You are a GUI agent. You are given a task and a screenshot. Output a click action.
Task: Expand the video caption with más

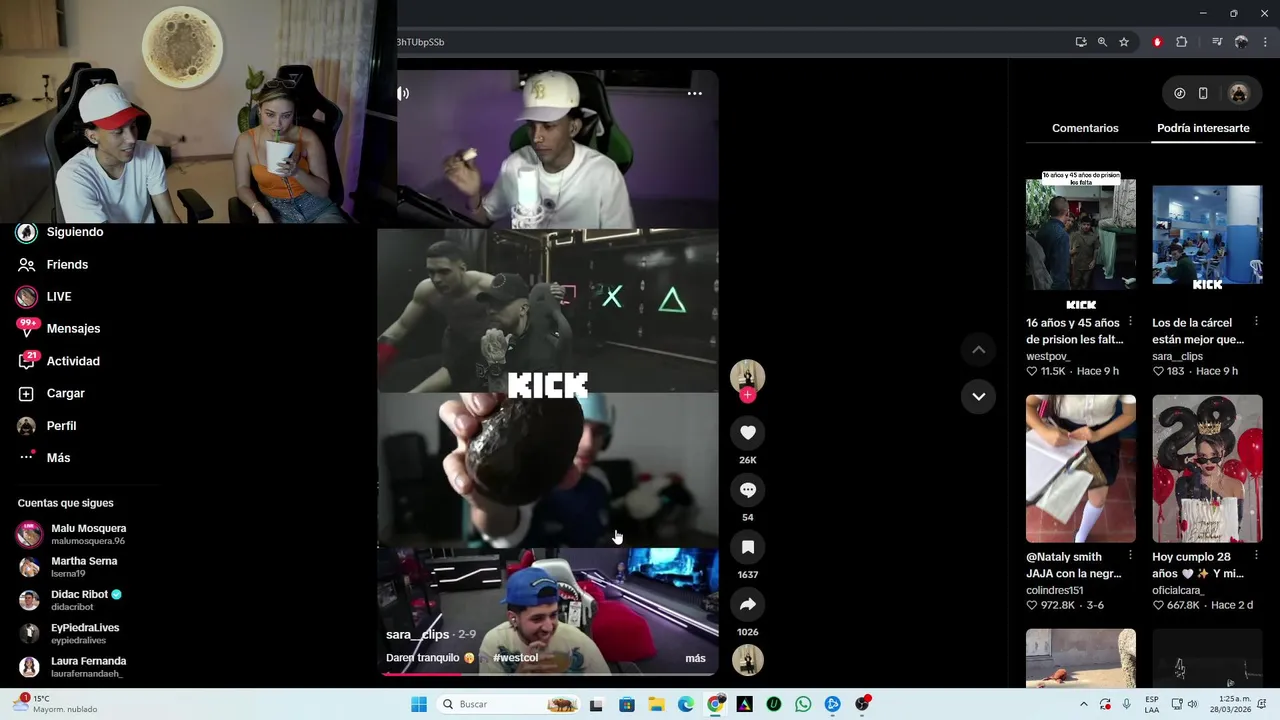(x=695, y=658)
